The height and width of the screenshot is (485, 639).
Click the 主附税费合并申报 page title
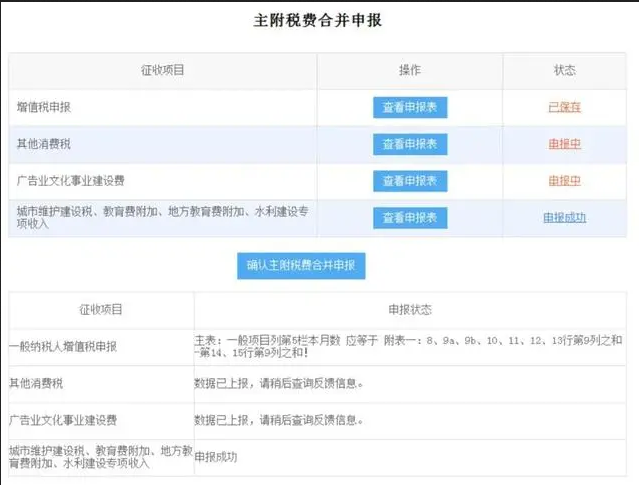point(317,20)
